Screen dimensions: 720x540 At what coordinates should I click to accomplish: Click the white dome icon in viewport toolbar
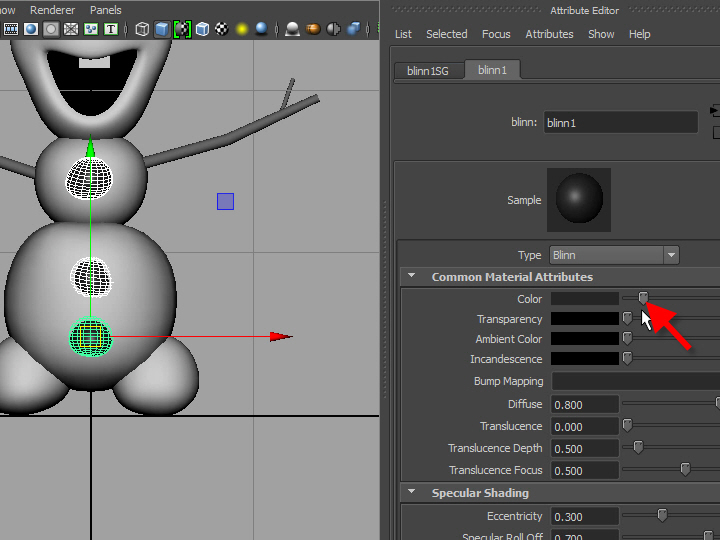[x=292, y=30]
